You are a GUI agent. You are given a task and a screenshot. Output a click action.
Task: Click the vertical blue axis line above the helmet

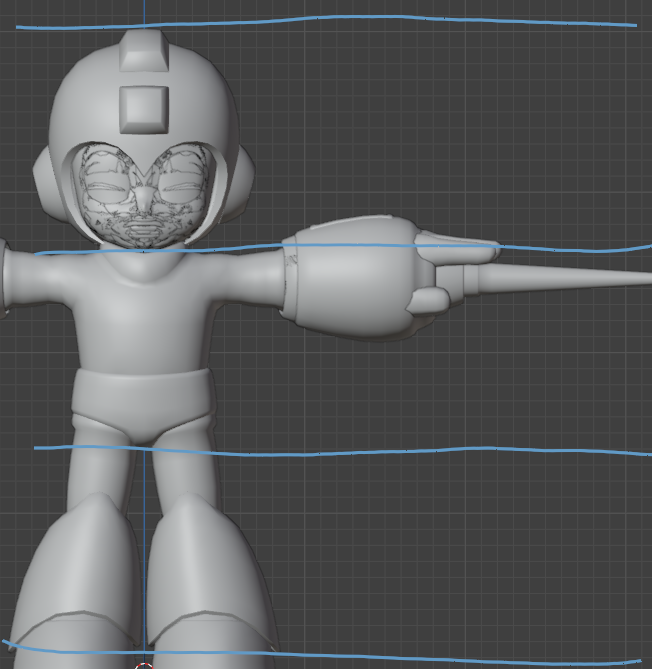coord(143,12)
